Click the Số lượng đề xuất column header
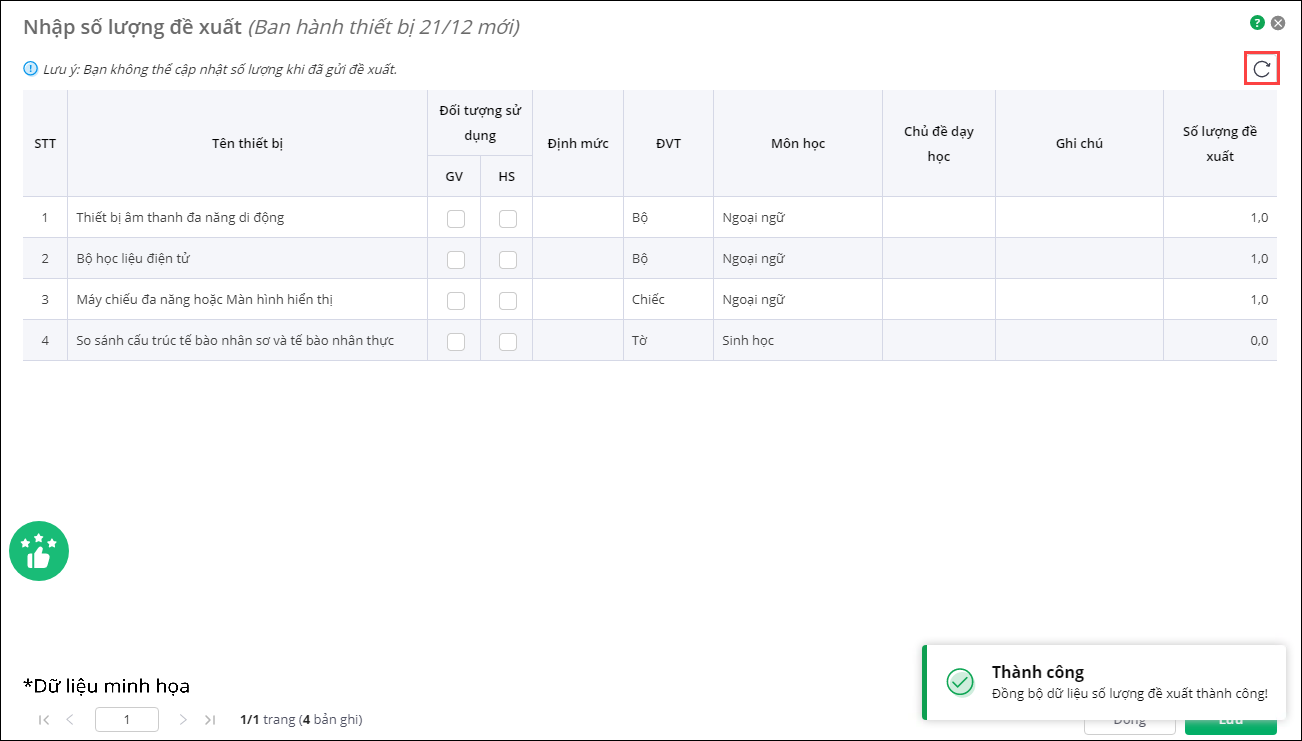This screenshot has width=1302, height=741. [x=1219, y=144]
